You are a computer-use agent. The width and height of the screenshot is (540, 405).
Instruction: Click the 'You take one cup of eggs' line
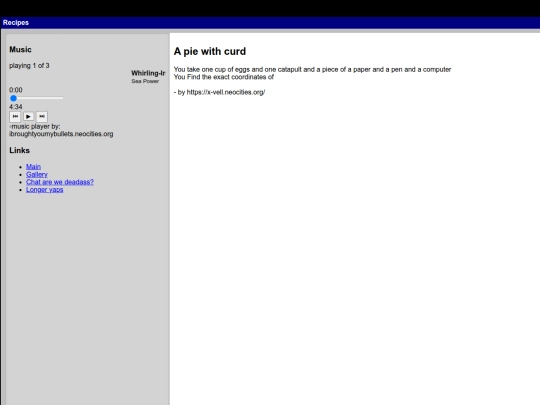[312, 70]
